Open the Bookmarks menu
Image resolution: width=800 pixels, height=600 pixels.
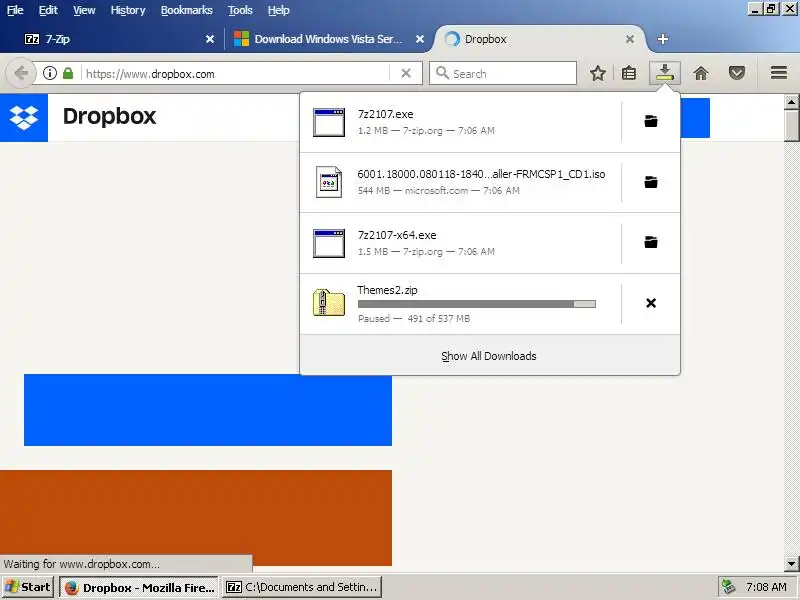(187, 10)
